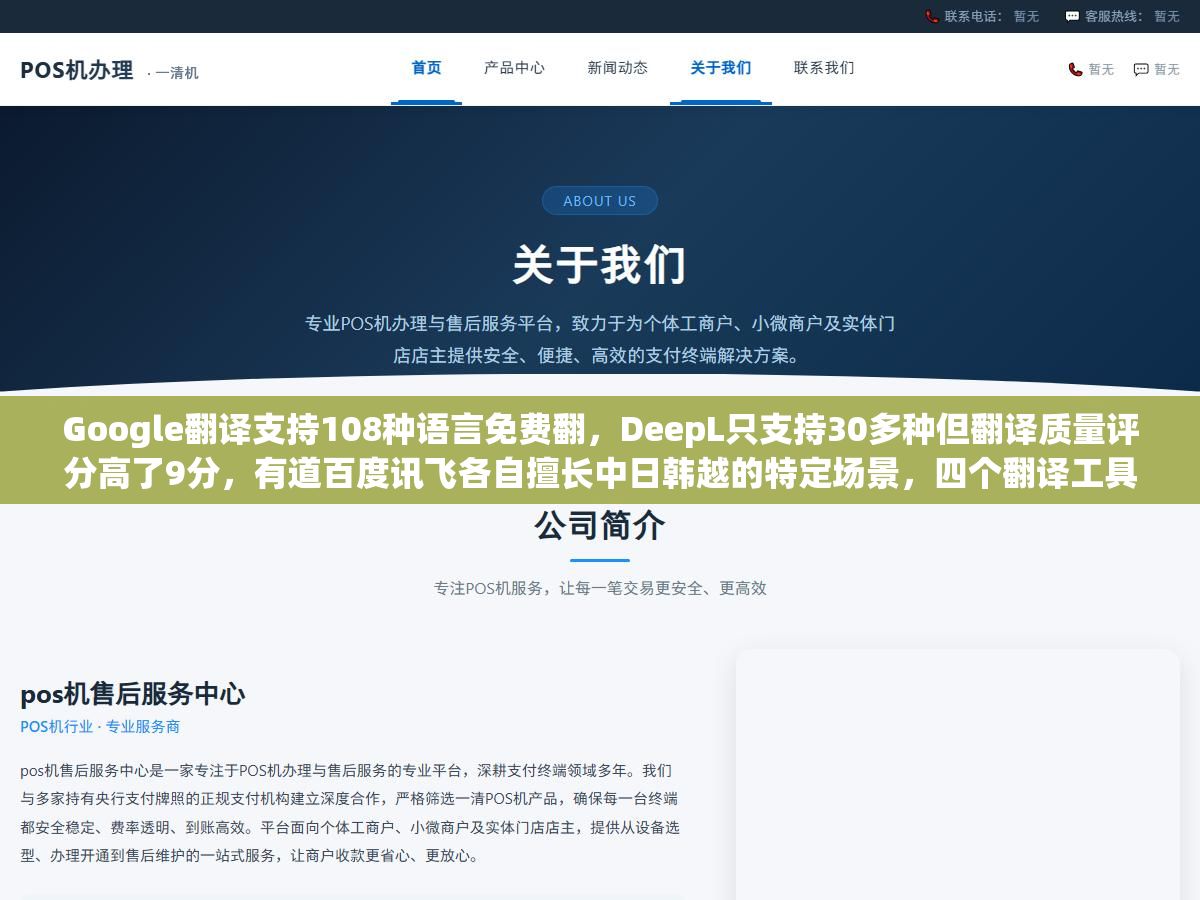Click the ABOUT US badge

click(600, 200)
